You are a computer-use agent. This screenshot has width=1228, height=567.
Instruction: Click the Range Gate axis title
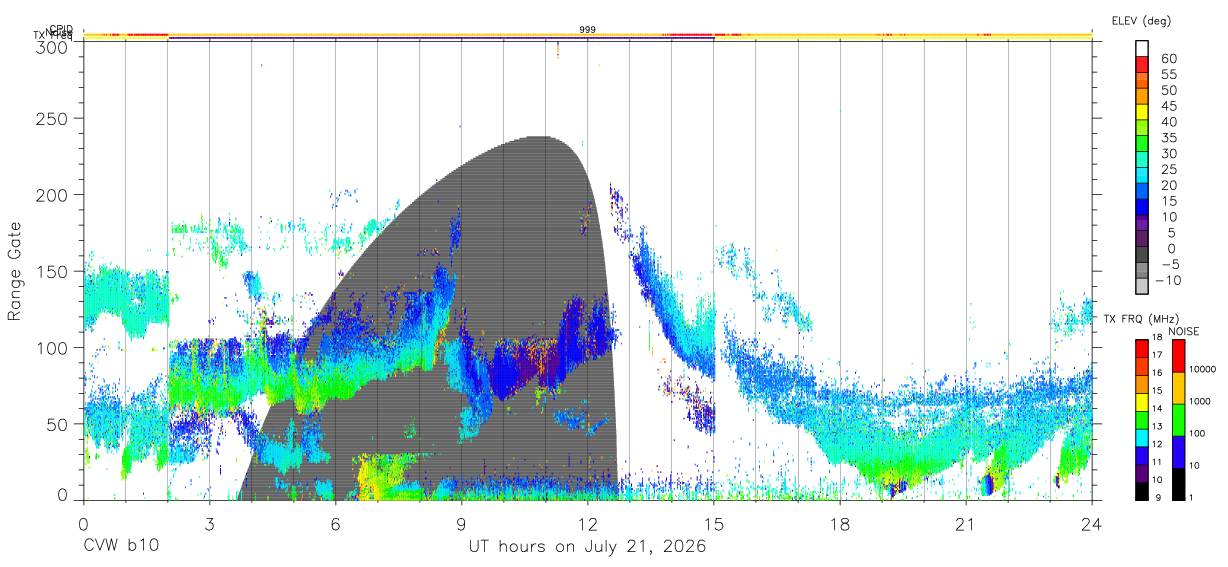pyautogui.click(x=17, y=272)
